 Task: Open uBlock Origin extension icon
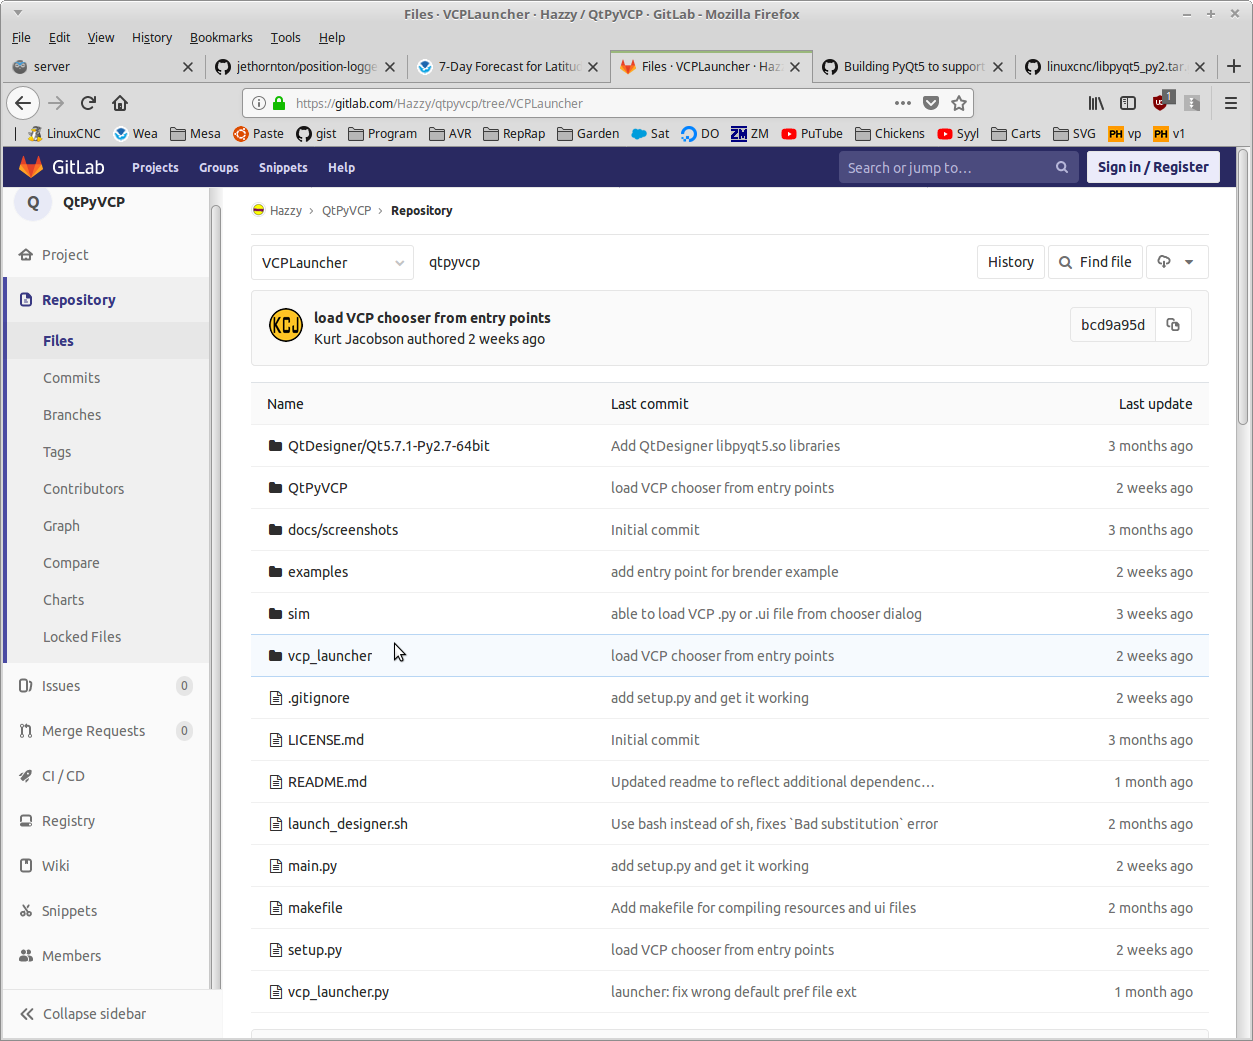tap(1162, 102)
